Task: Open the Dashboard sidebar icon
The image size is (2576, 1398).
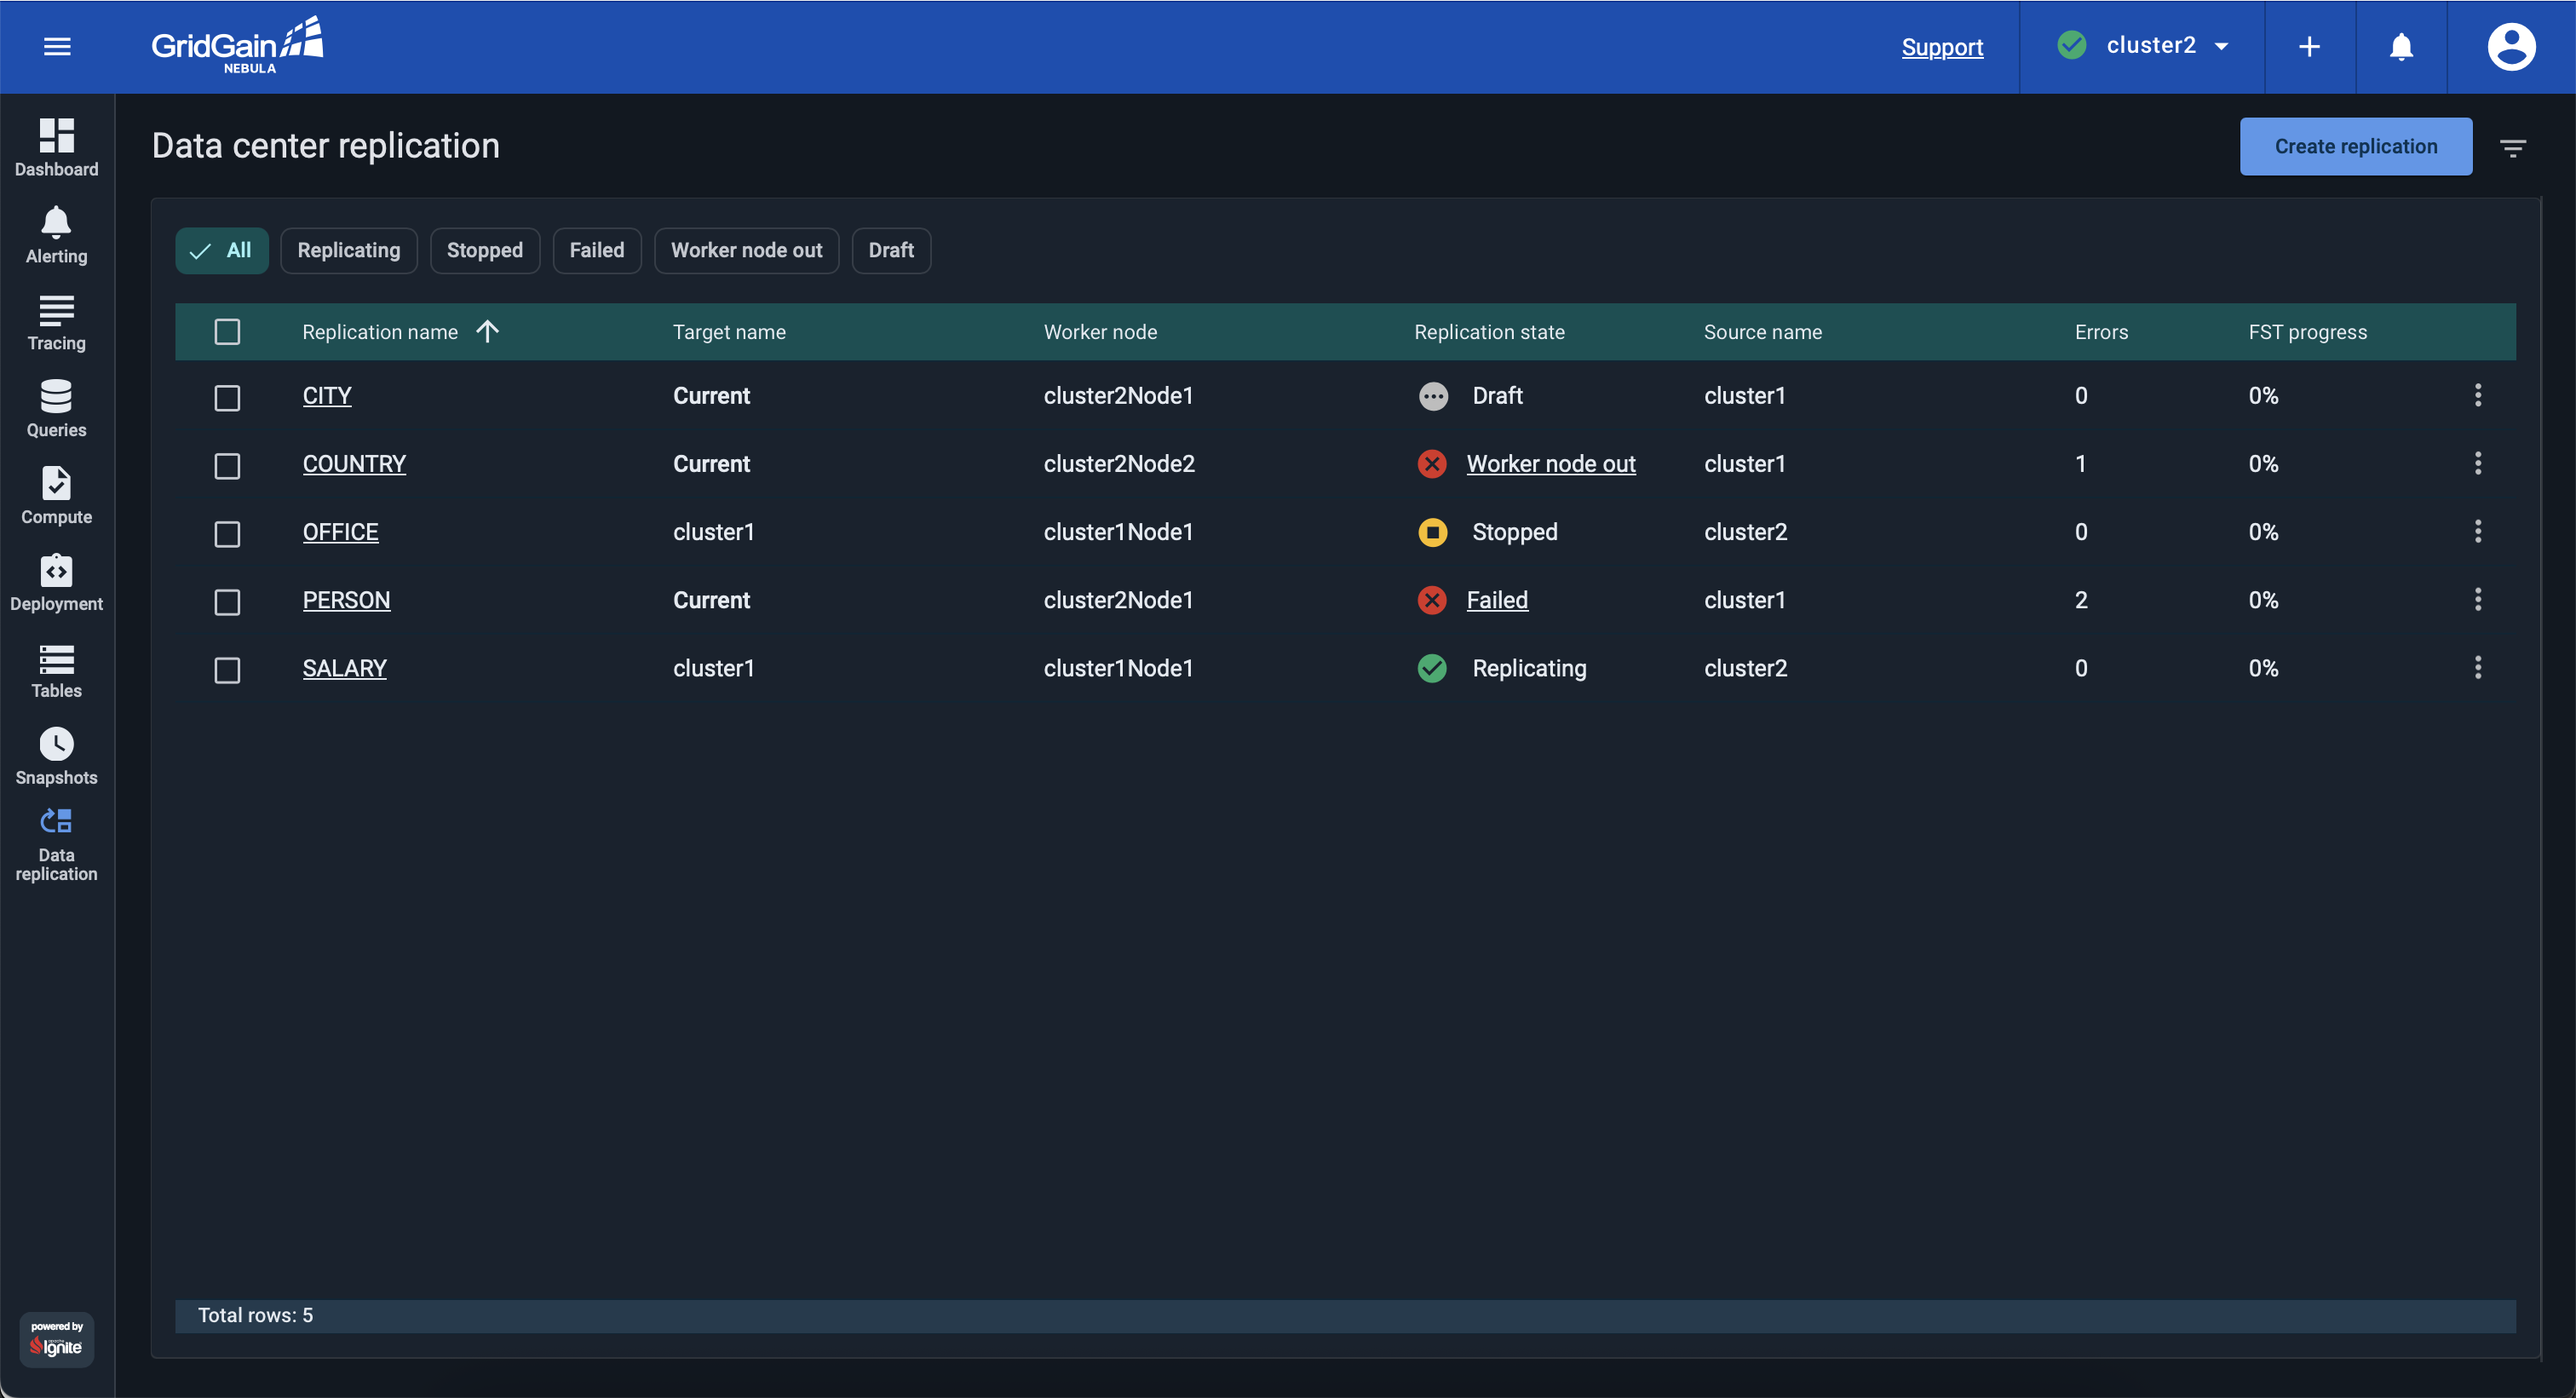Action: [x=56, y=147]
